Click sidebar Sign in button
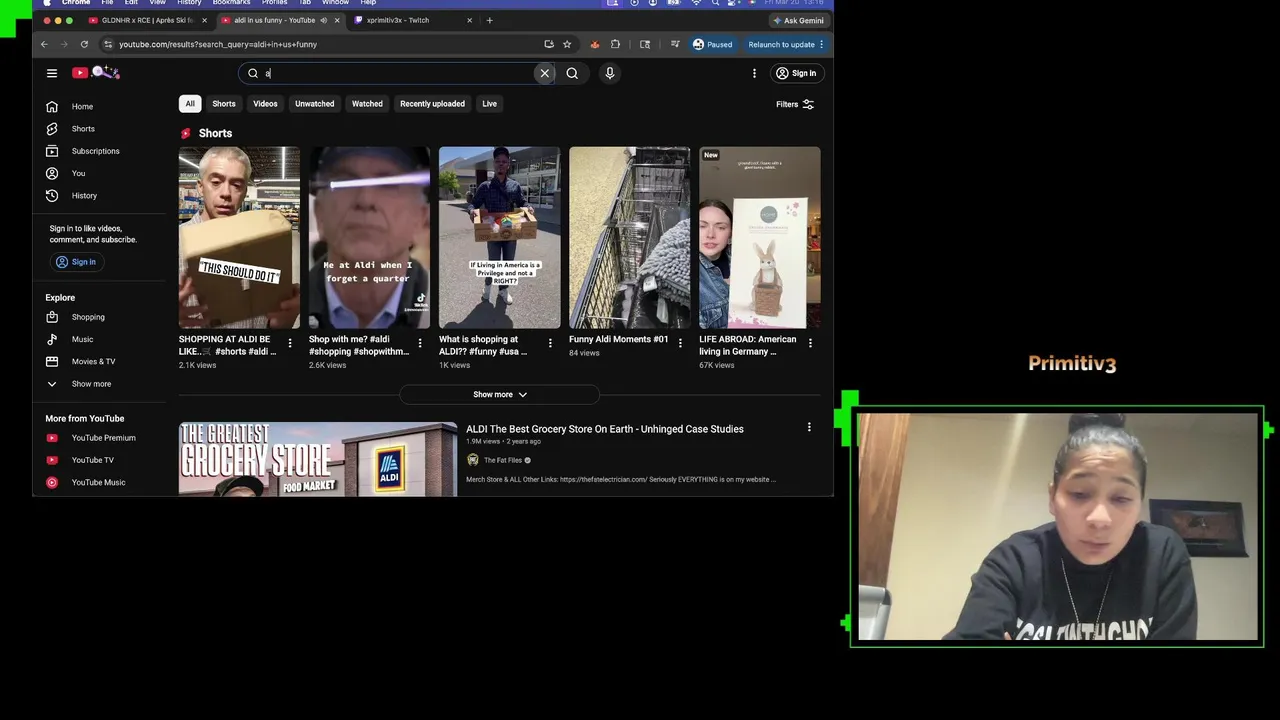The height and width of the screenshot is (720, 1280). [x=76, y=262]
